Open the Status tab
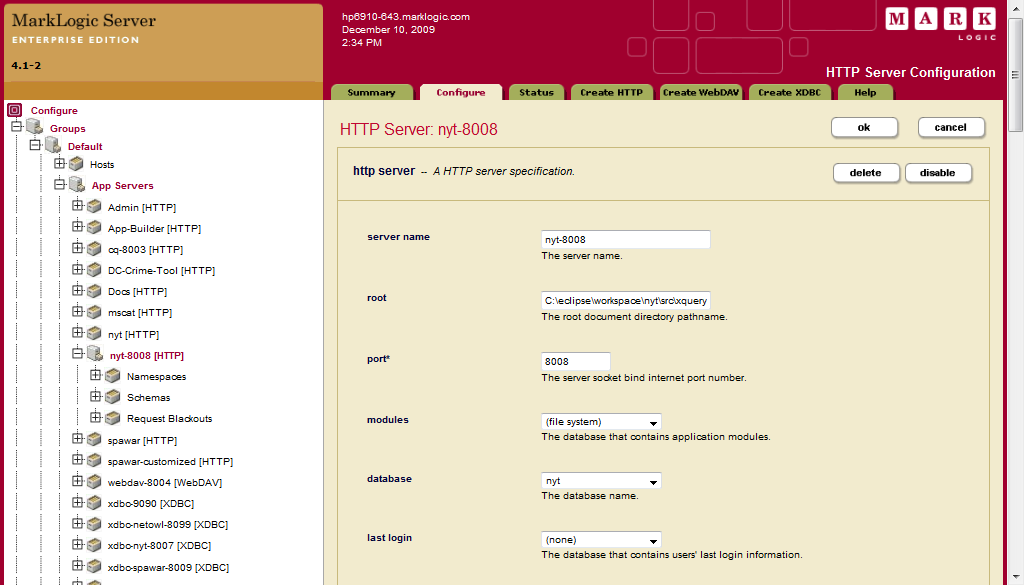This screenshot has width=1024, height=585. [x=536, y=92]
